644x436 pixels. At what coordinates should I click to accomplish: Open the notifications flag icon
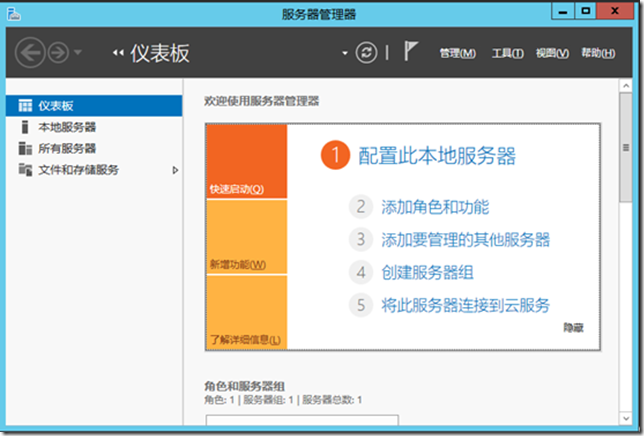[x=410, y=51]
